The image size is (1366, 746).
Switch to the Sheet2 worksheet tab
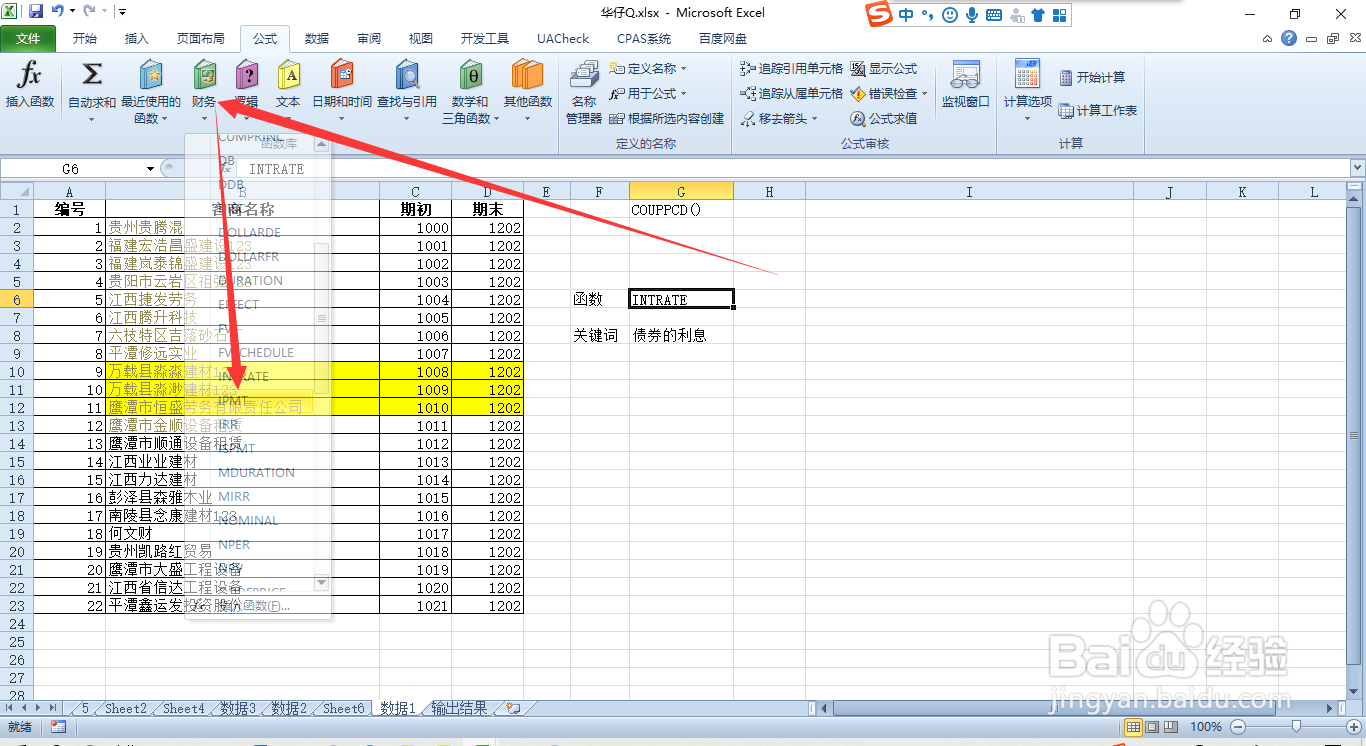tap(126, 708)
